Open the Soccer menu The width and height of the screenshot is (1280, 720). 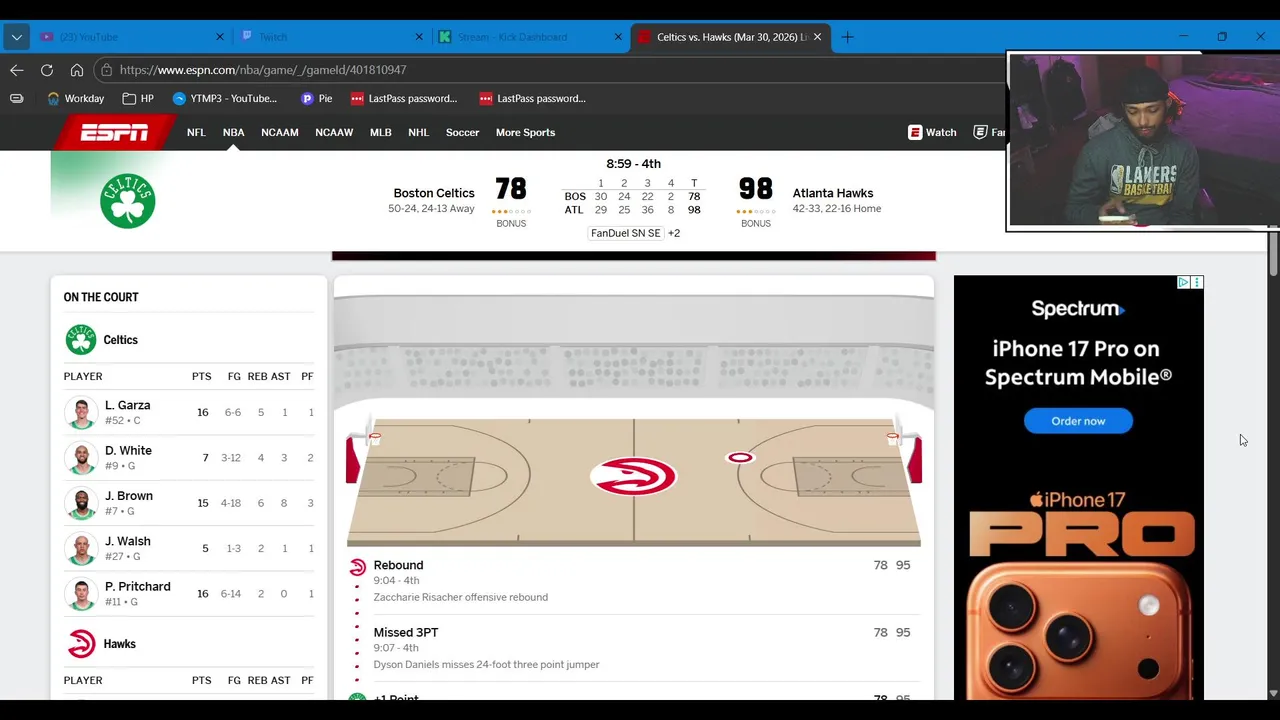[x=462, y=132]
